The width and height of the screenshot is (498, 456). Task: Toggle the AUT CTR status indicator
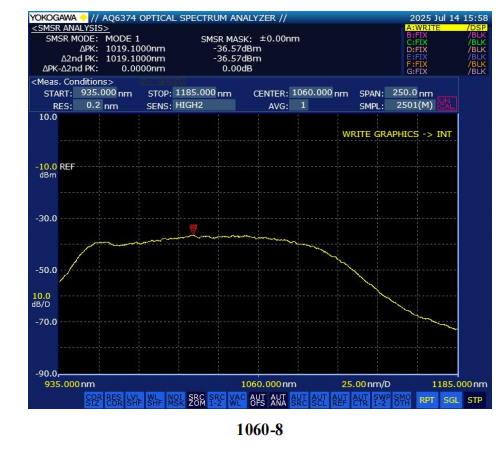[x=361, y=400]
